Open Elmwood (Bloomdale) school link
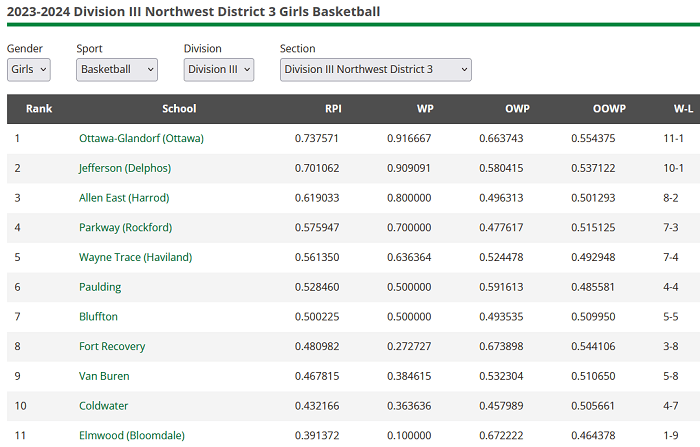 (130, 436)
